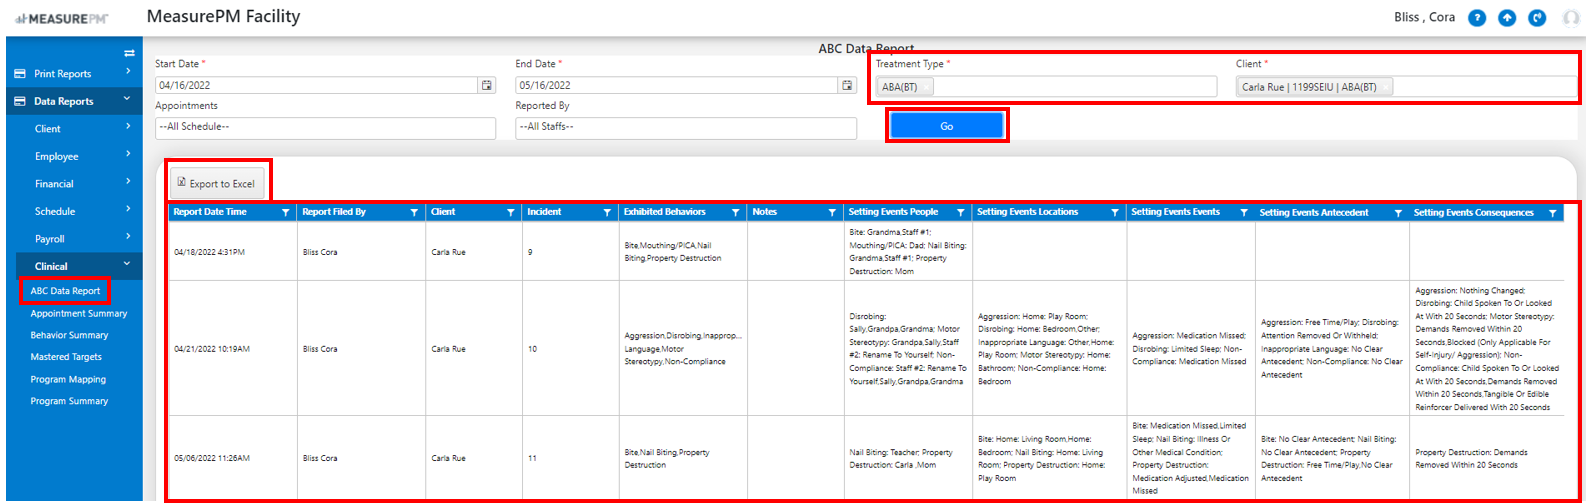Viewport: 1593px width, 503px height.
Task: Click the phone call icon in header
Action: (1538, 18)
